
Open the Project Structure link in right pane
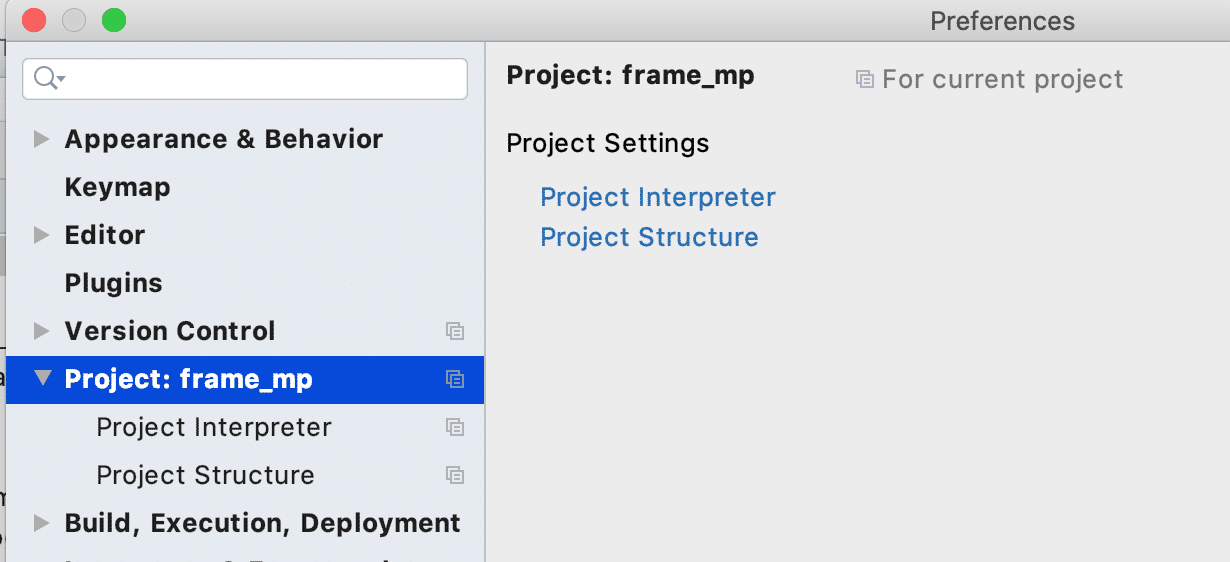click(649, 237)
